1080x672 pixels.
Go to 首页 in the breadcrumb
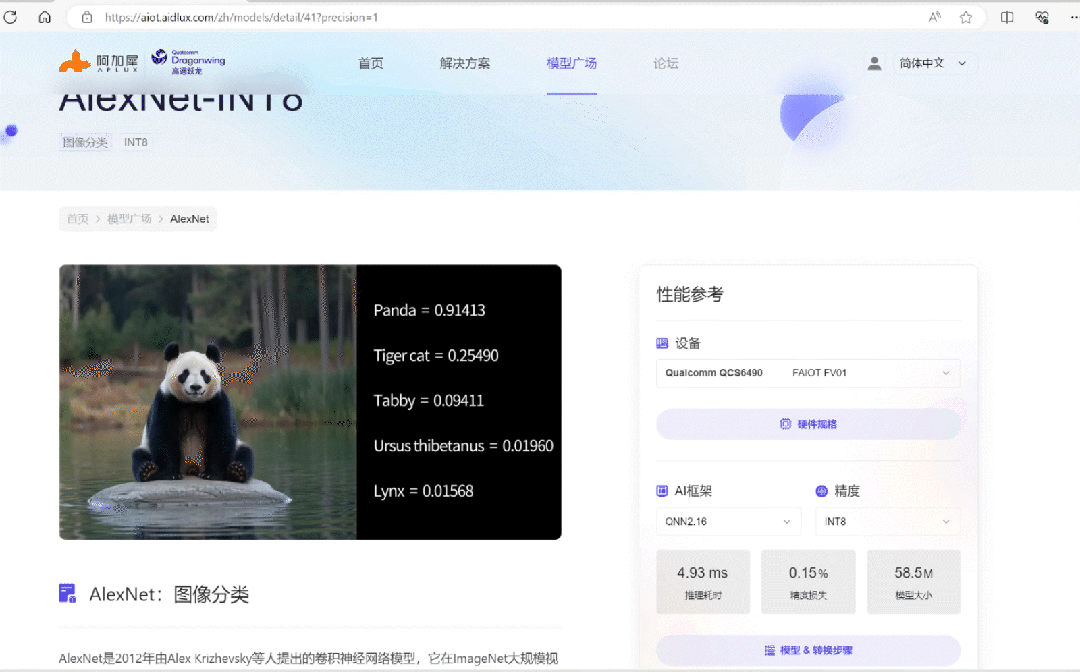[77, 219]
